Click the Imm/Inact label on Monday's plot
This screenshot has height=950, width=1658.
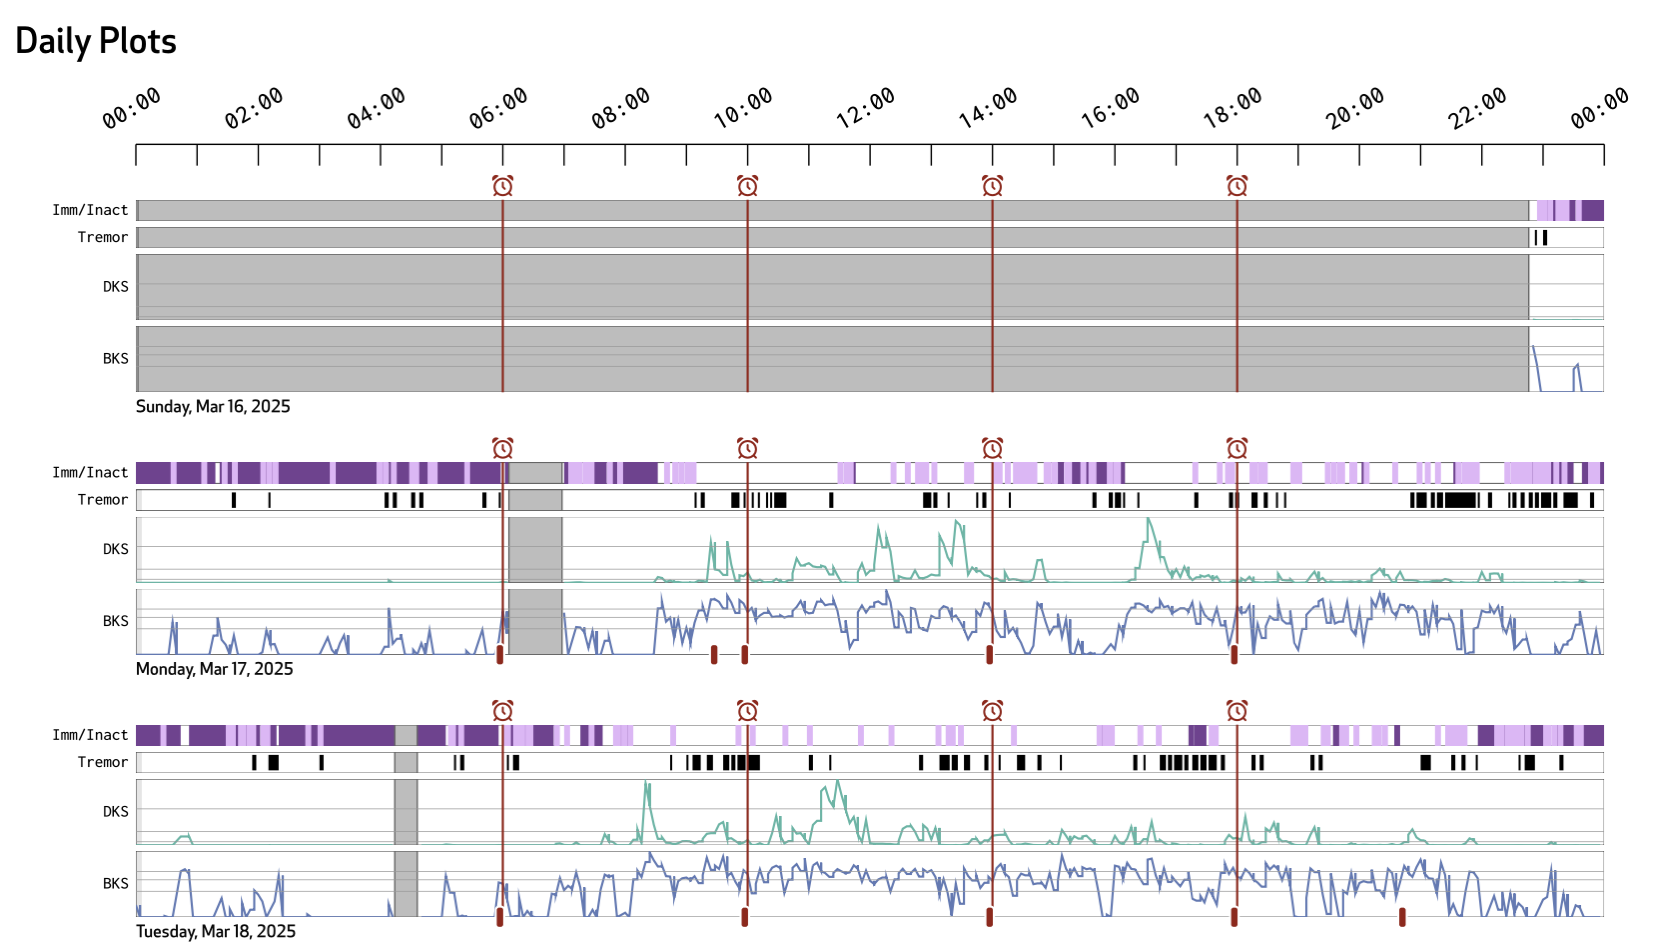[90, 472]
